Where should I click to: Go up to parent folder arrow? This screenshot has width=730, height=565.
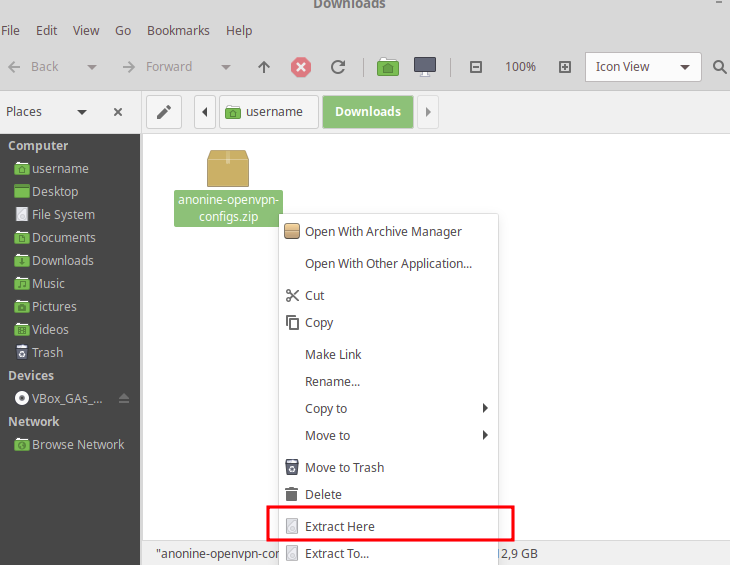pyautogui.click(x=264, y=67)
